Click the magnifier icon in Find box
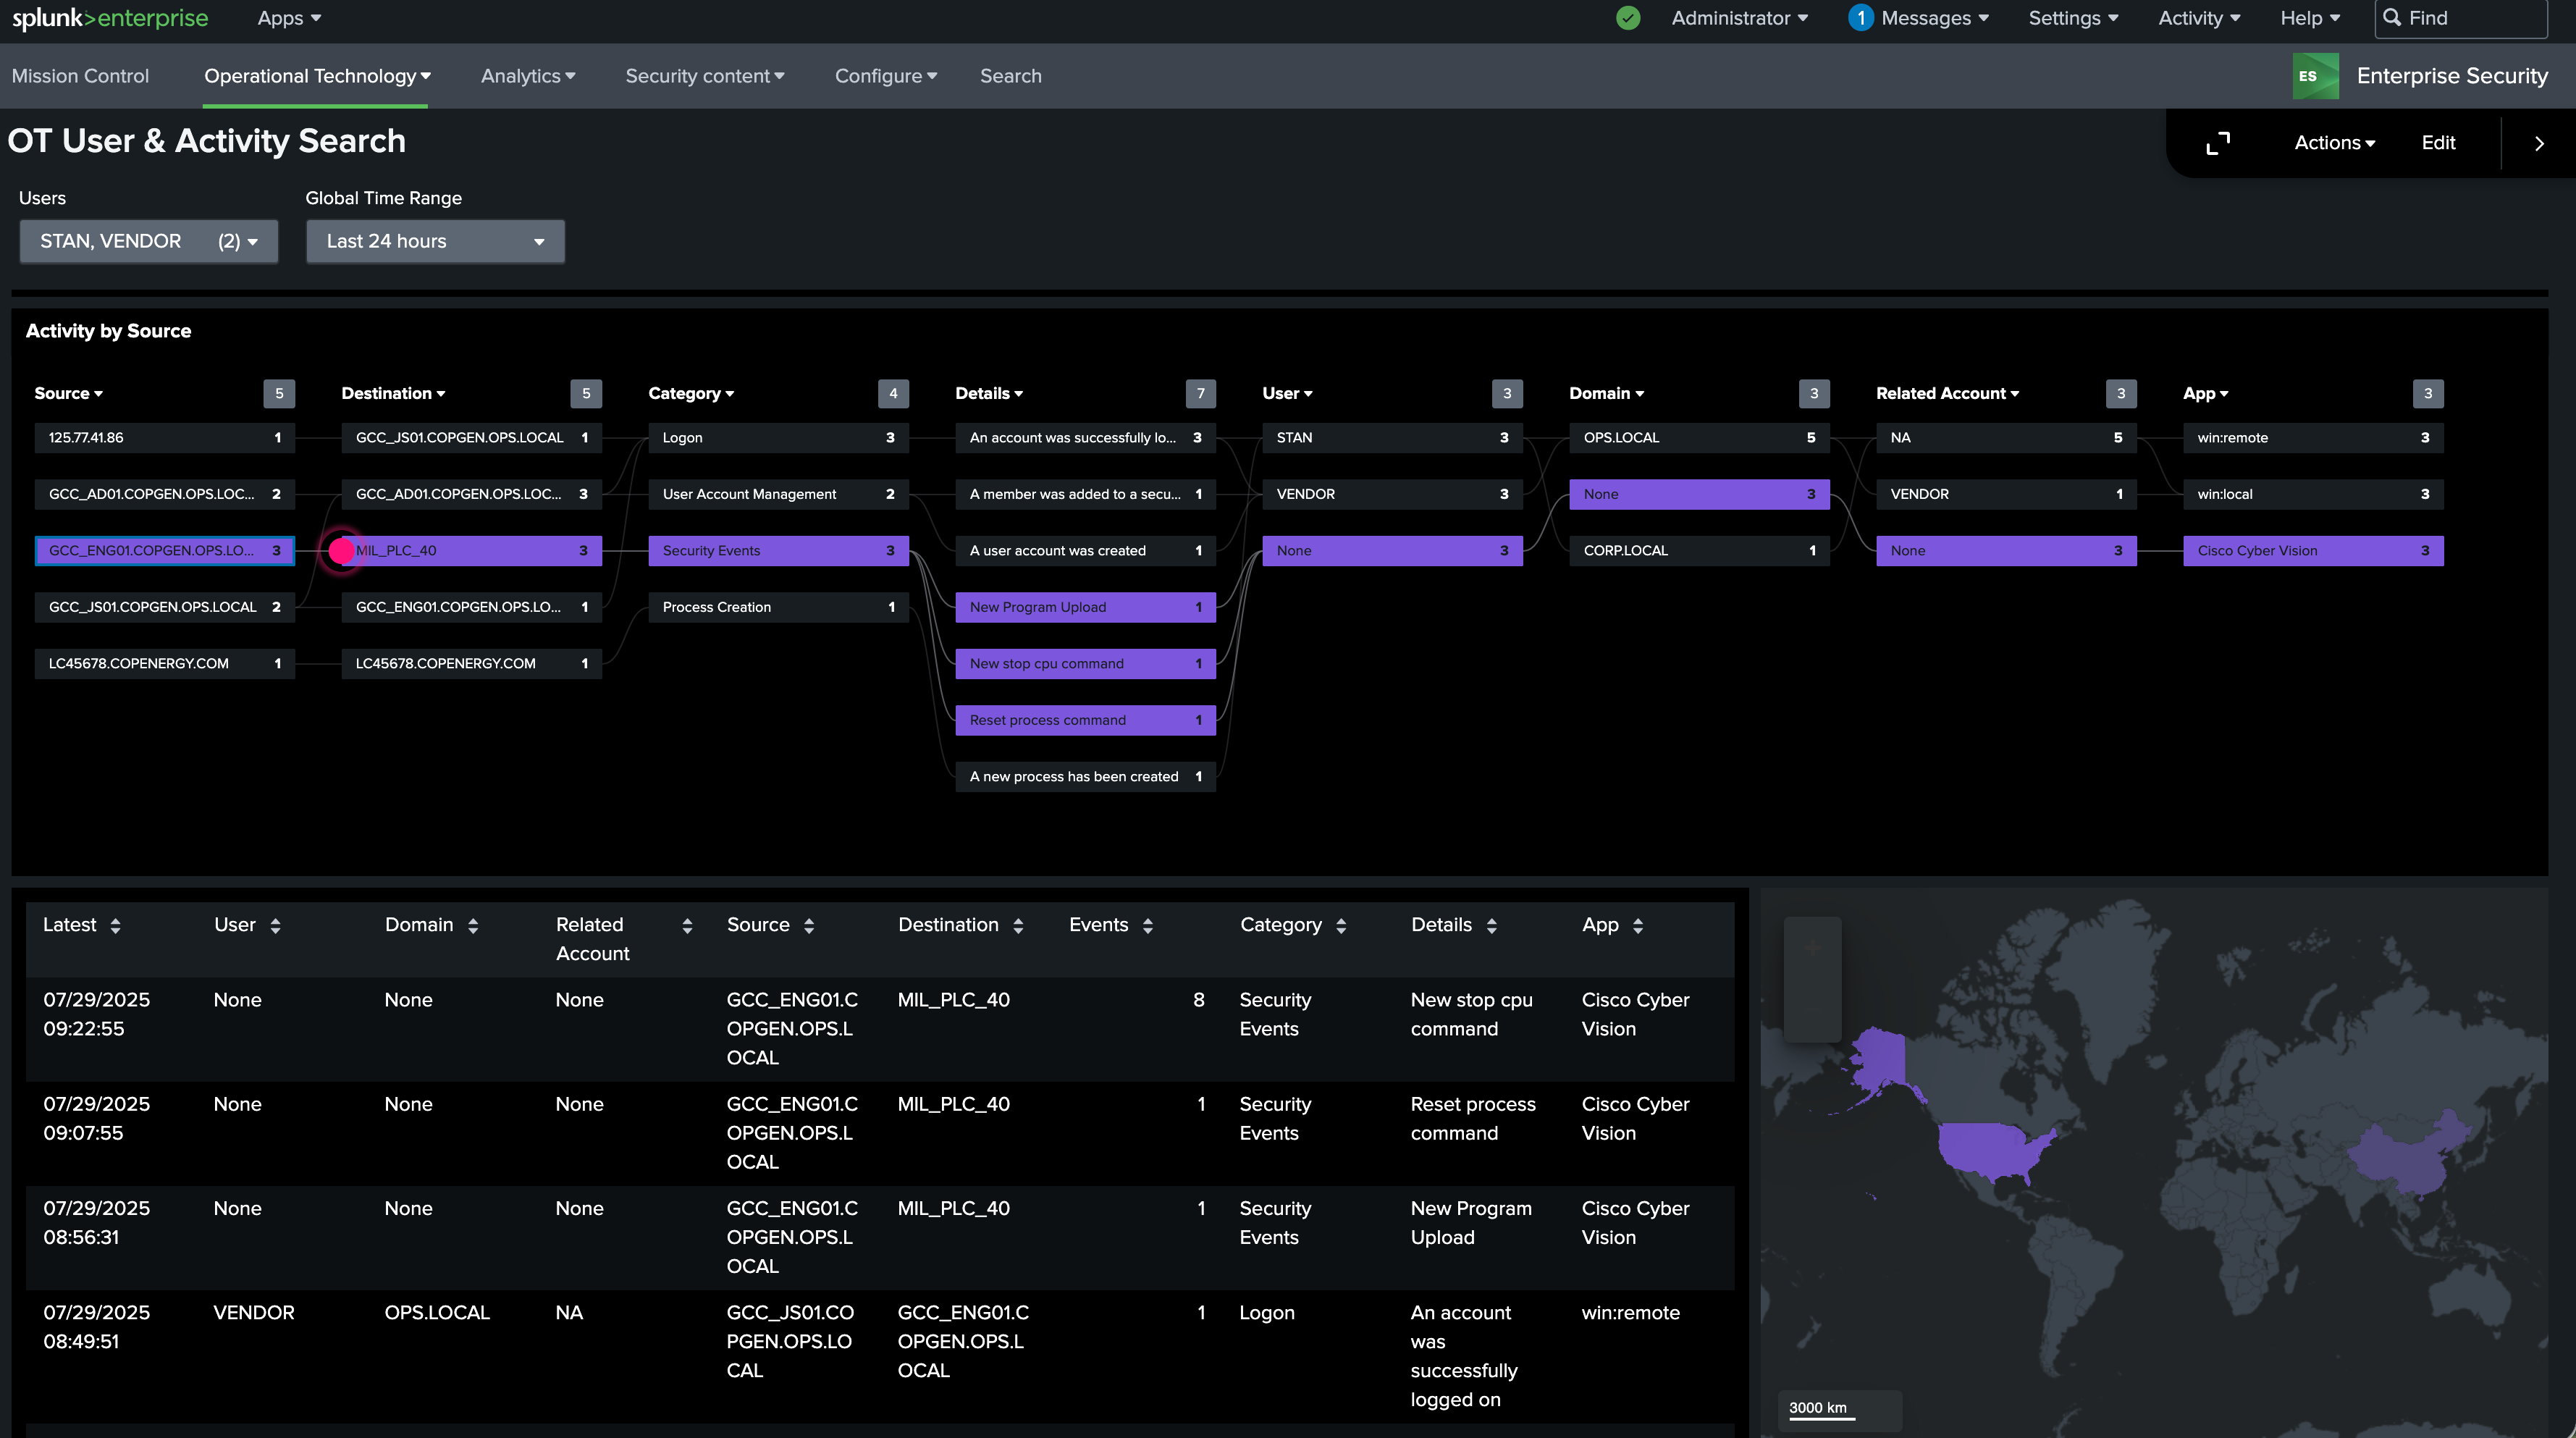The height and width of the screenshot is (1438, 2576). (x=2392, y=18)
